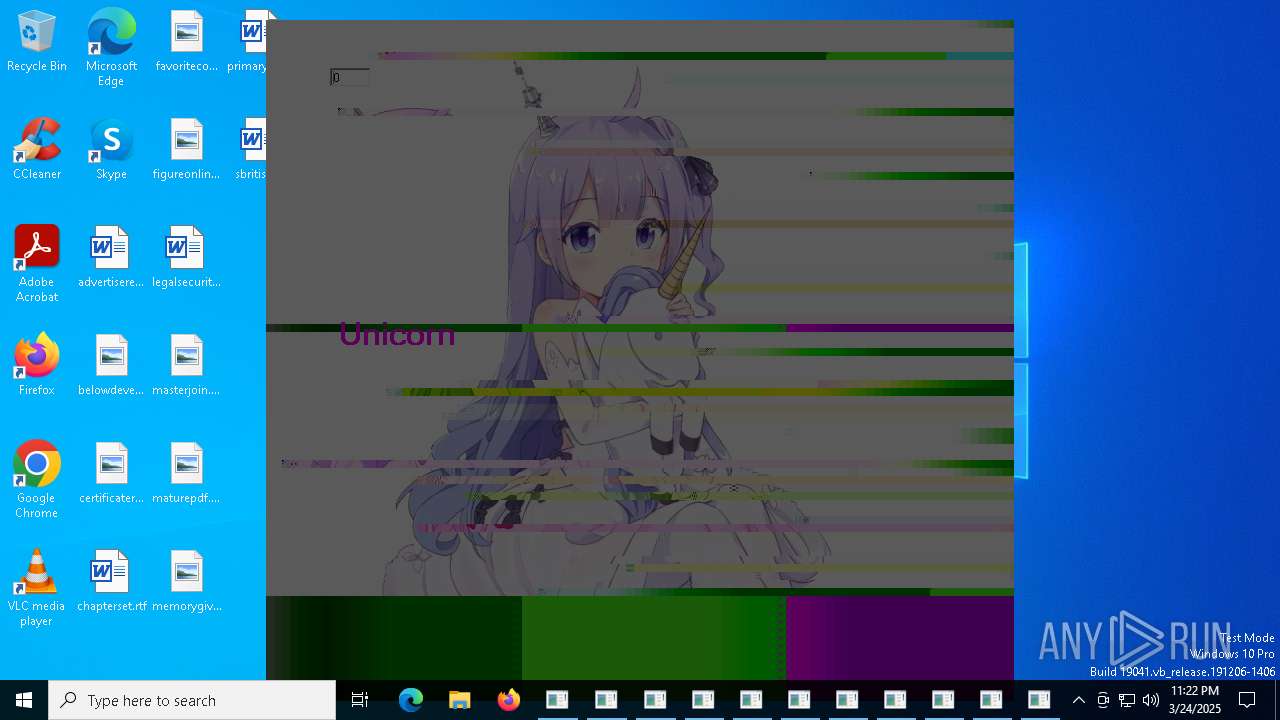Select the certificater... image file

tap(111, 474)
